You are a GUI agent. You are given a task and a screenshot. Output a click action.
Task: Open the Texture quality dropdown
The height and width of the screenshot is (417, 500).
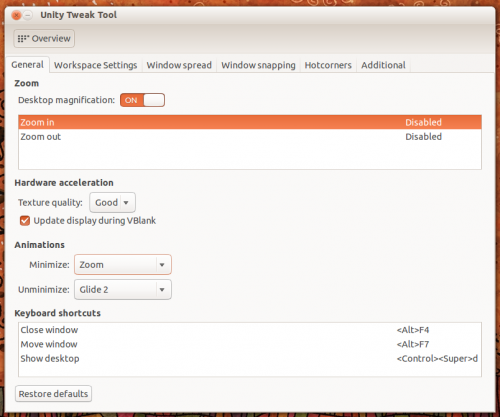pyautogui.click(x=112, y=202)
